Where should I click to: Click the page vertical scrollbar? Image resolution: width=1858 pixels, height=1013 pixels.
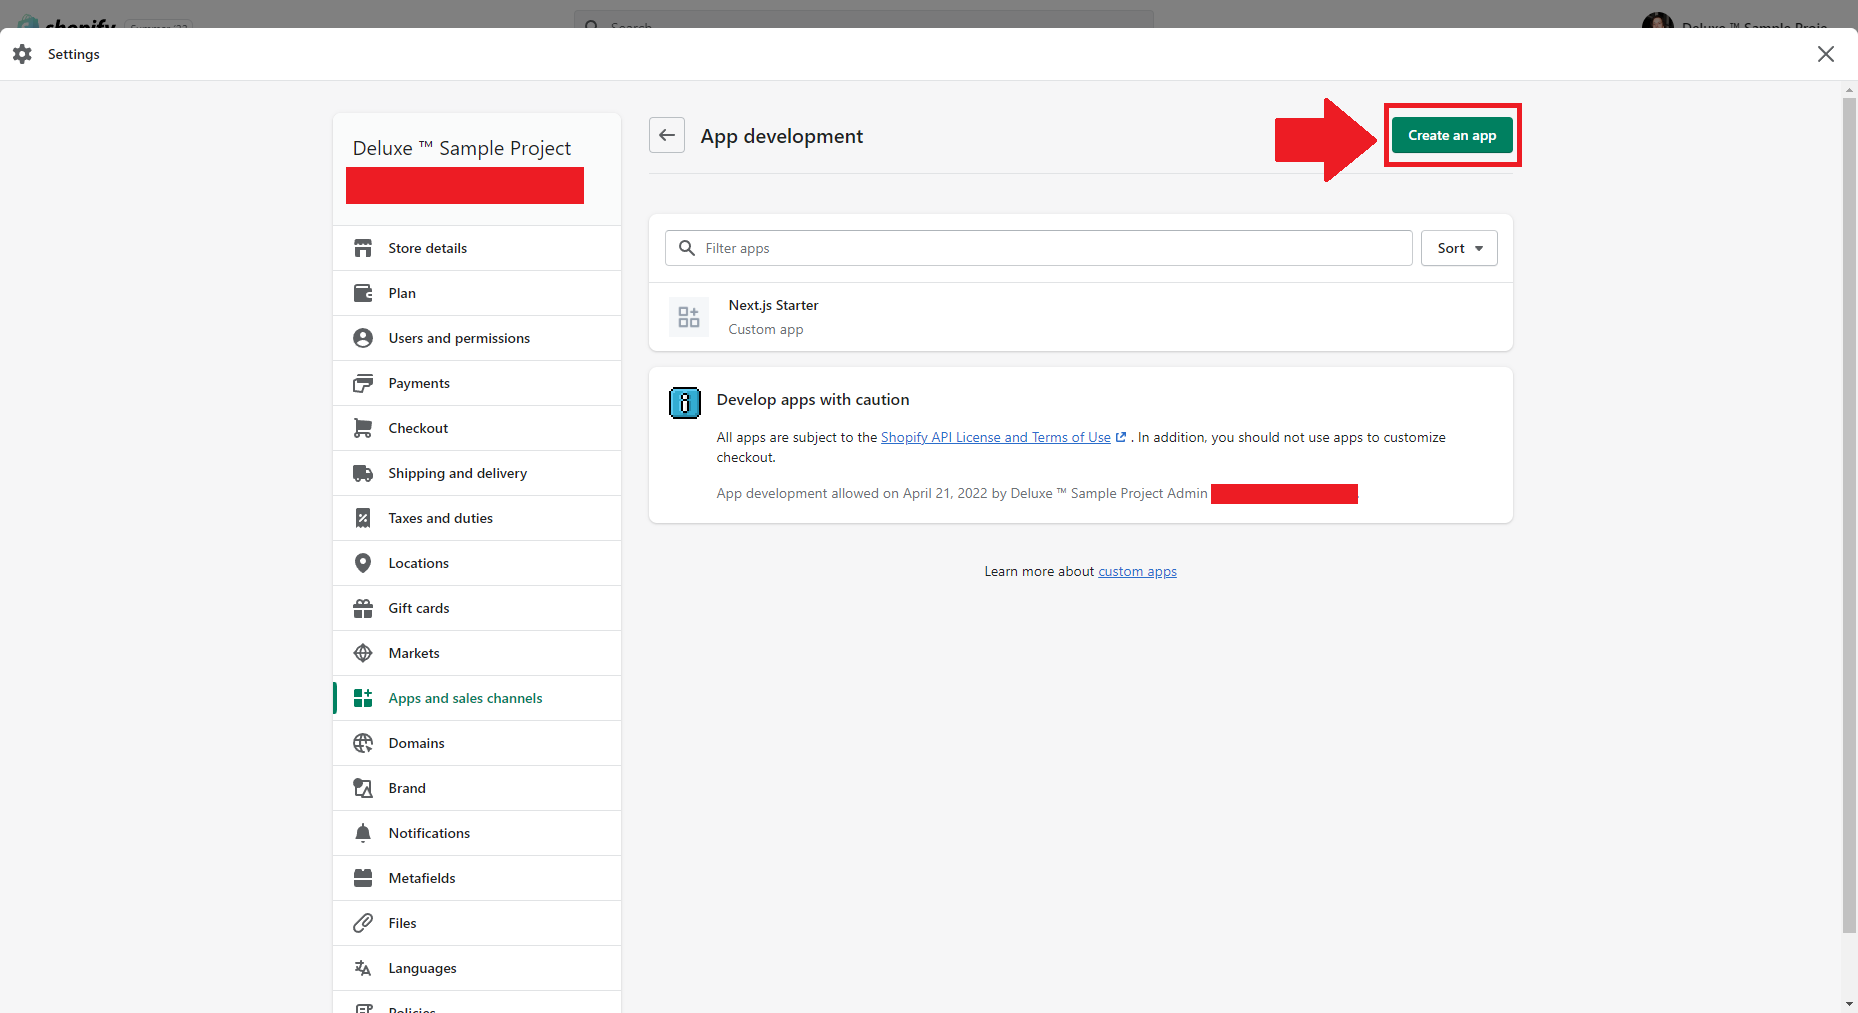[1849, 515]
